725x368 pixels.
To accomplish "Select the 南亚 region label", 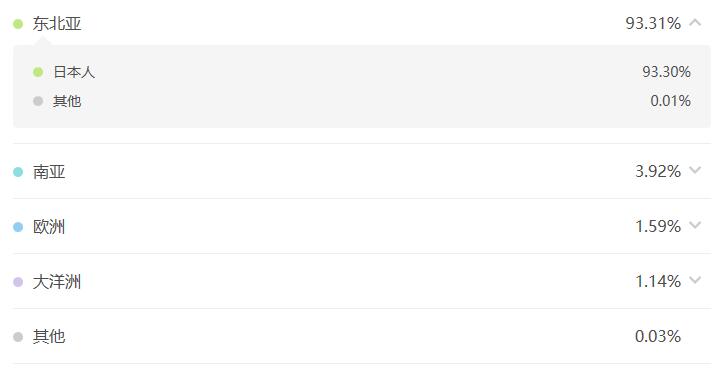I will tap(49, 172).
